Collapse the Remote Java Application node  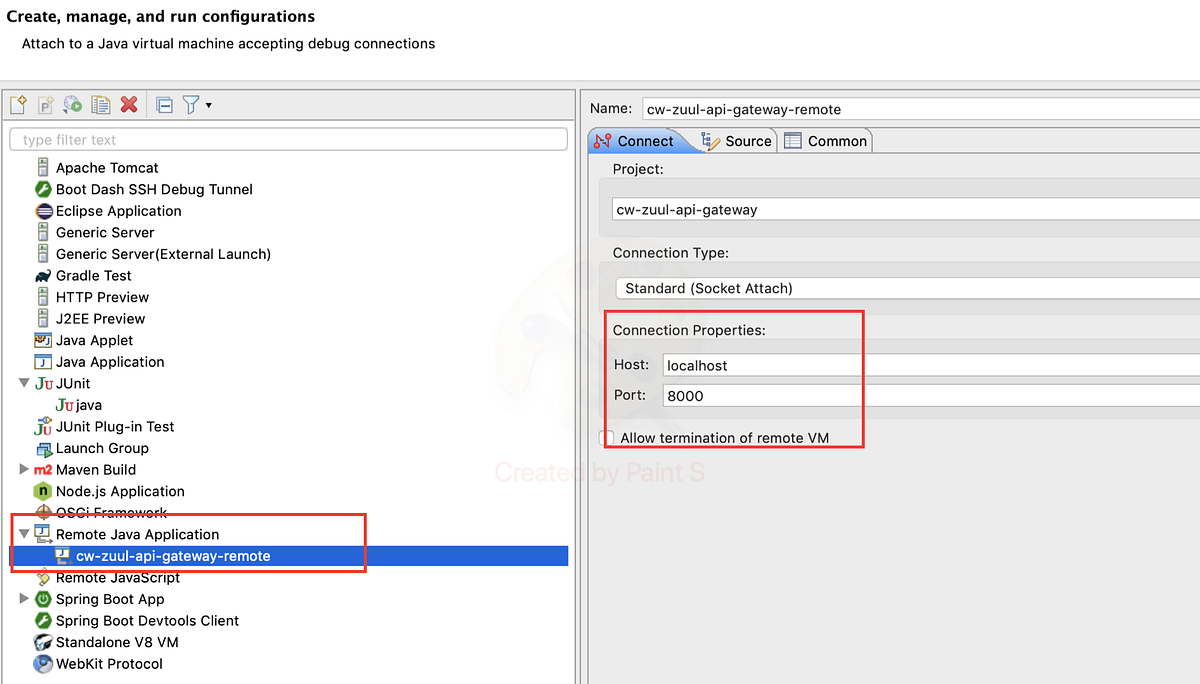click(24, 534)
